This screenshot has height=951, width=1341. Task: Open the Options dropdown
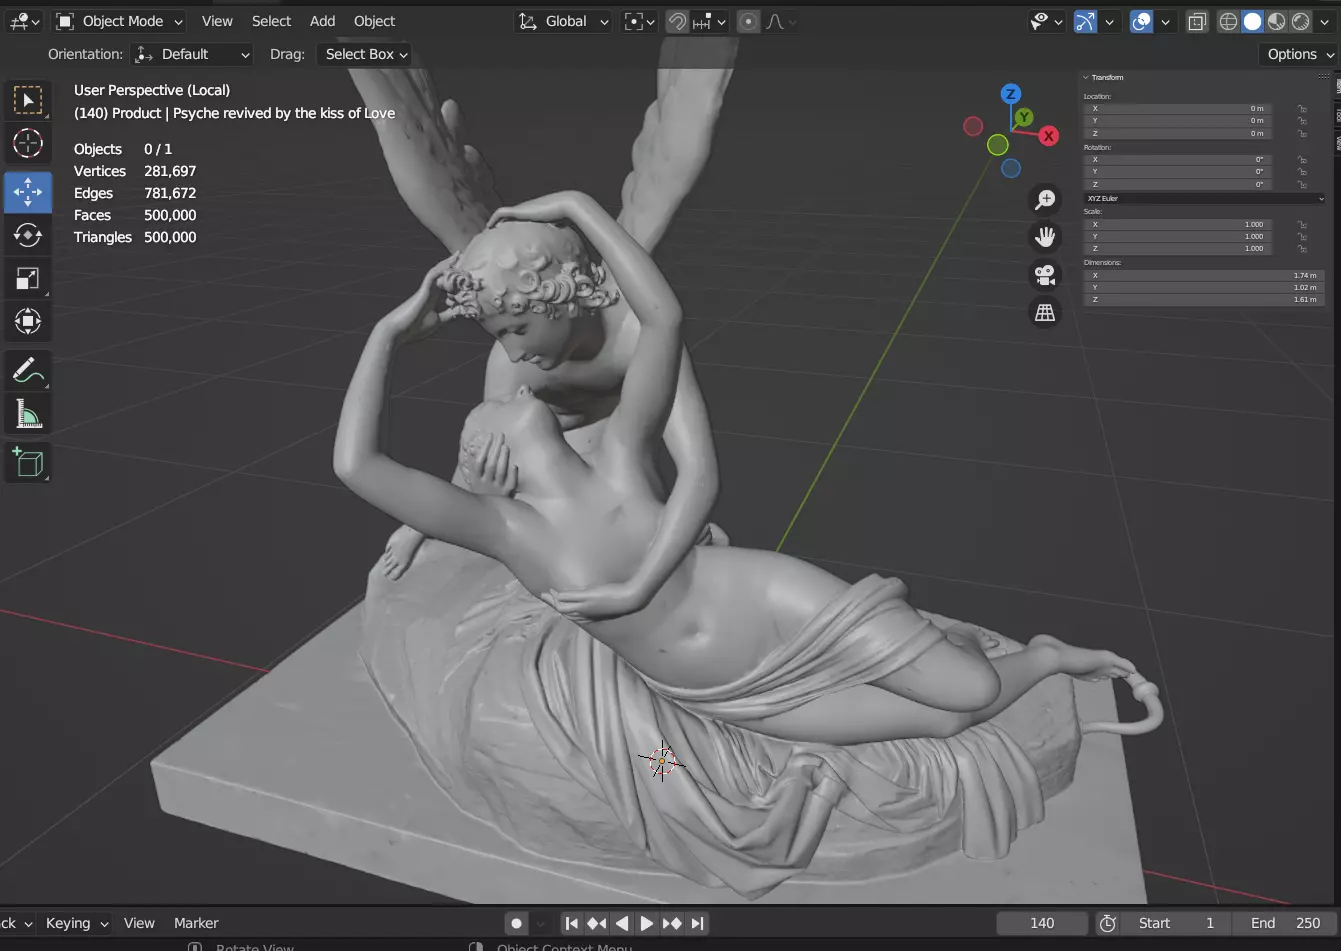click(1299, 54)
